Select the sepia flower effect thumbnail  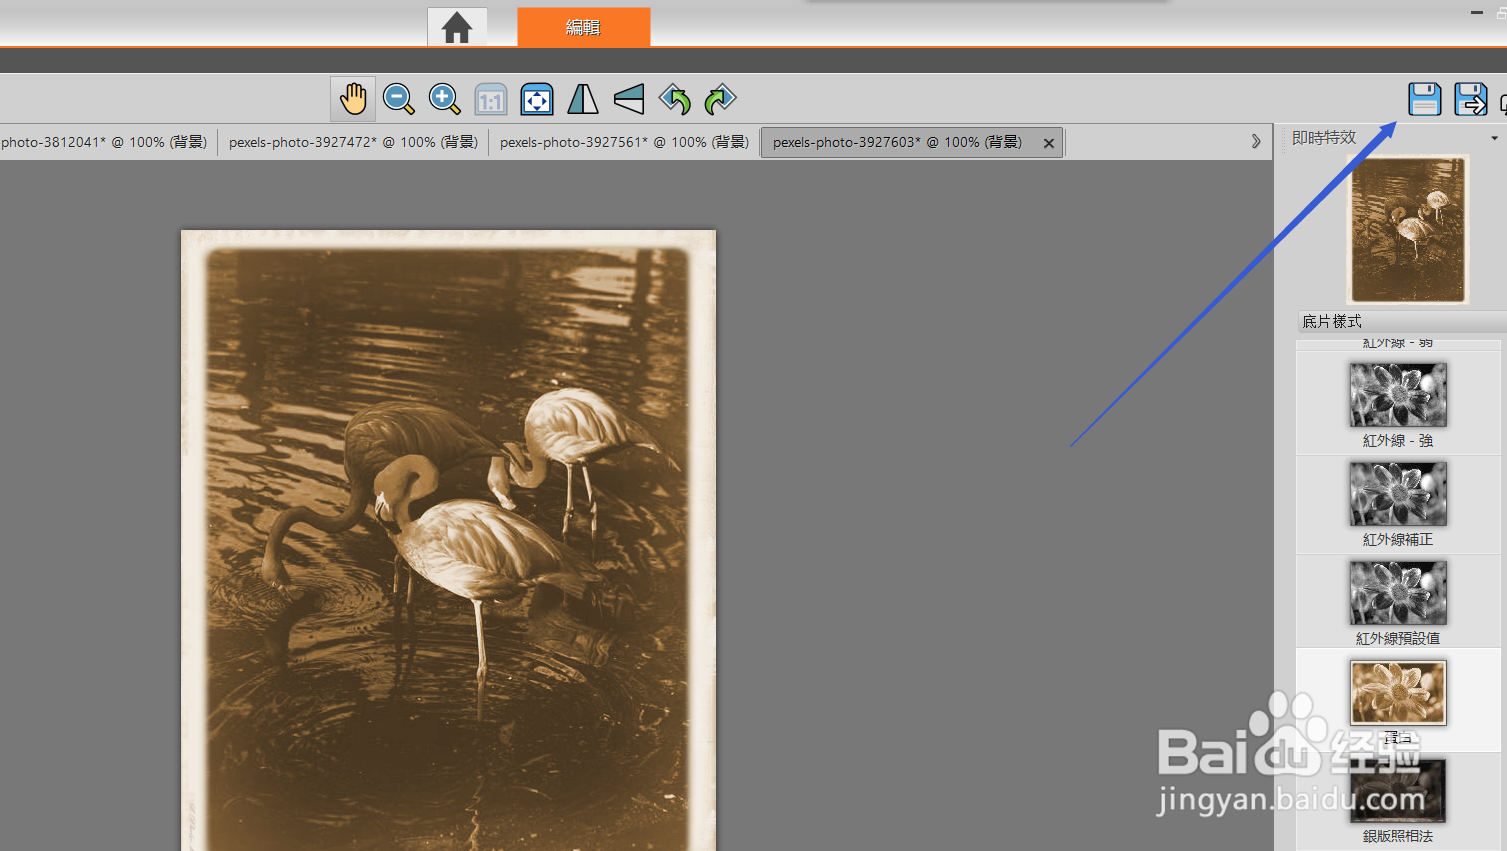pos(1398,692)
